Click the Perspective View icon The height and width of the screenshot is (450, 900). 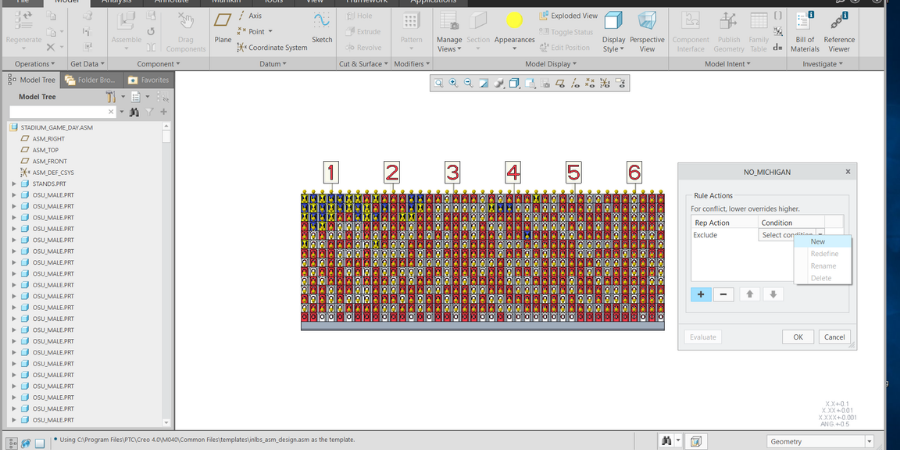[x=647, y=28]
